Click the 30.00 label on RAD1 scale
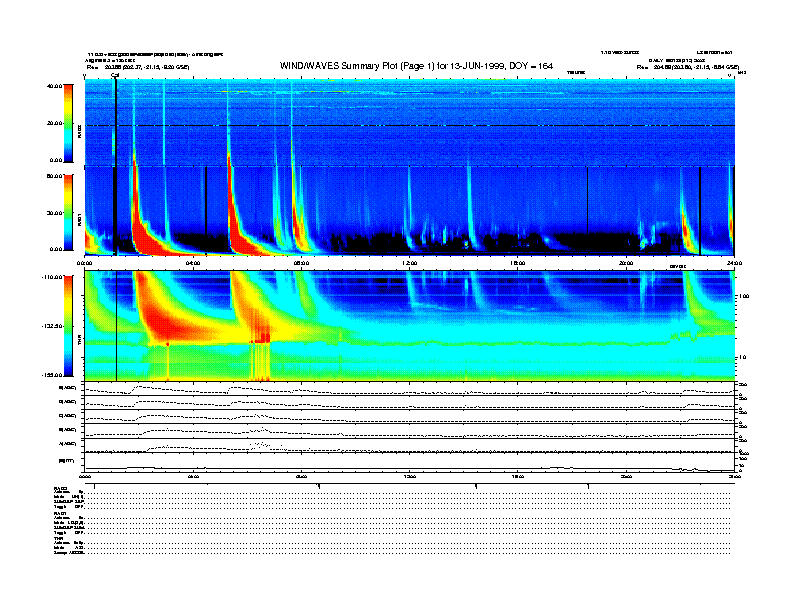This screenshot has width=792, height=612. (x=54, y=213)
